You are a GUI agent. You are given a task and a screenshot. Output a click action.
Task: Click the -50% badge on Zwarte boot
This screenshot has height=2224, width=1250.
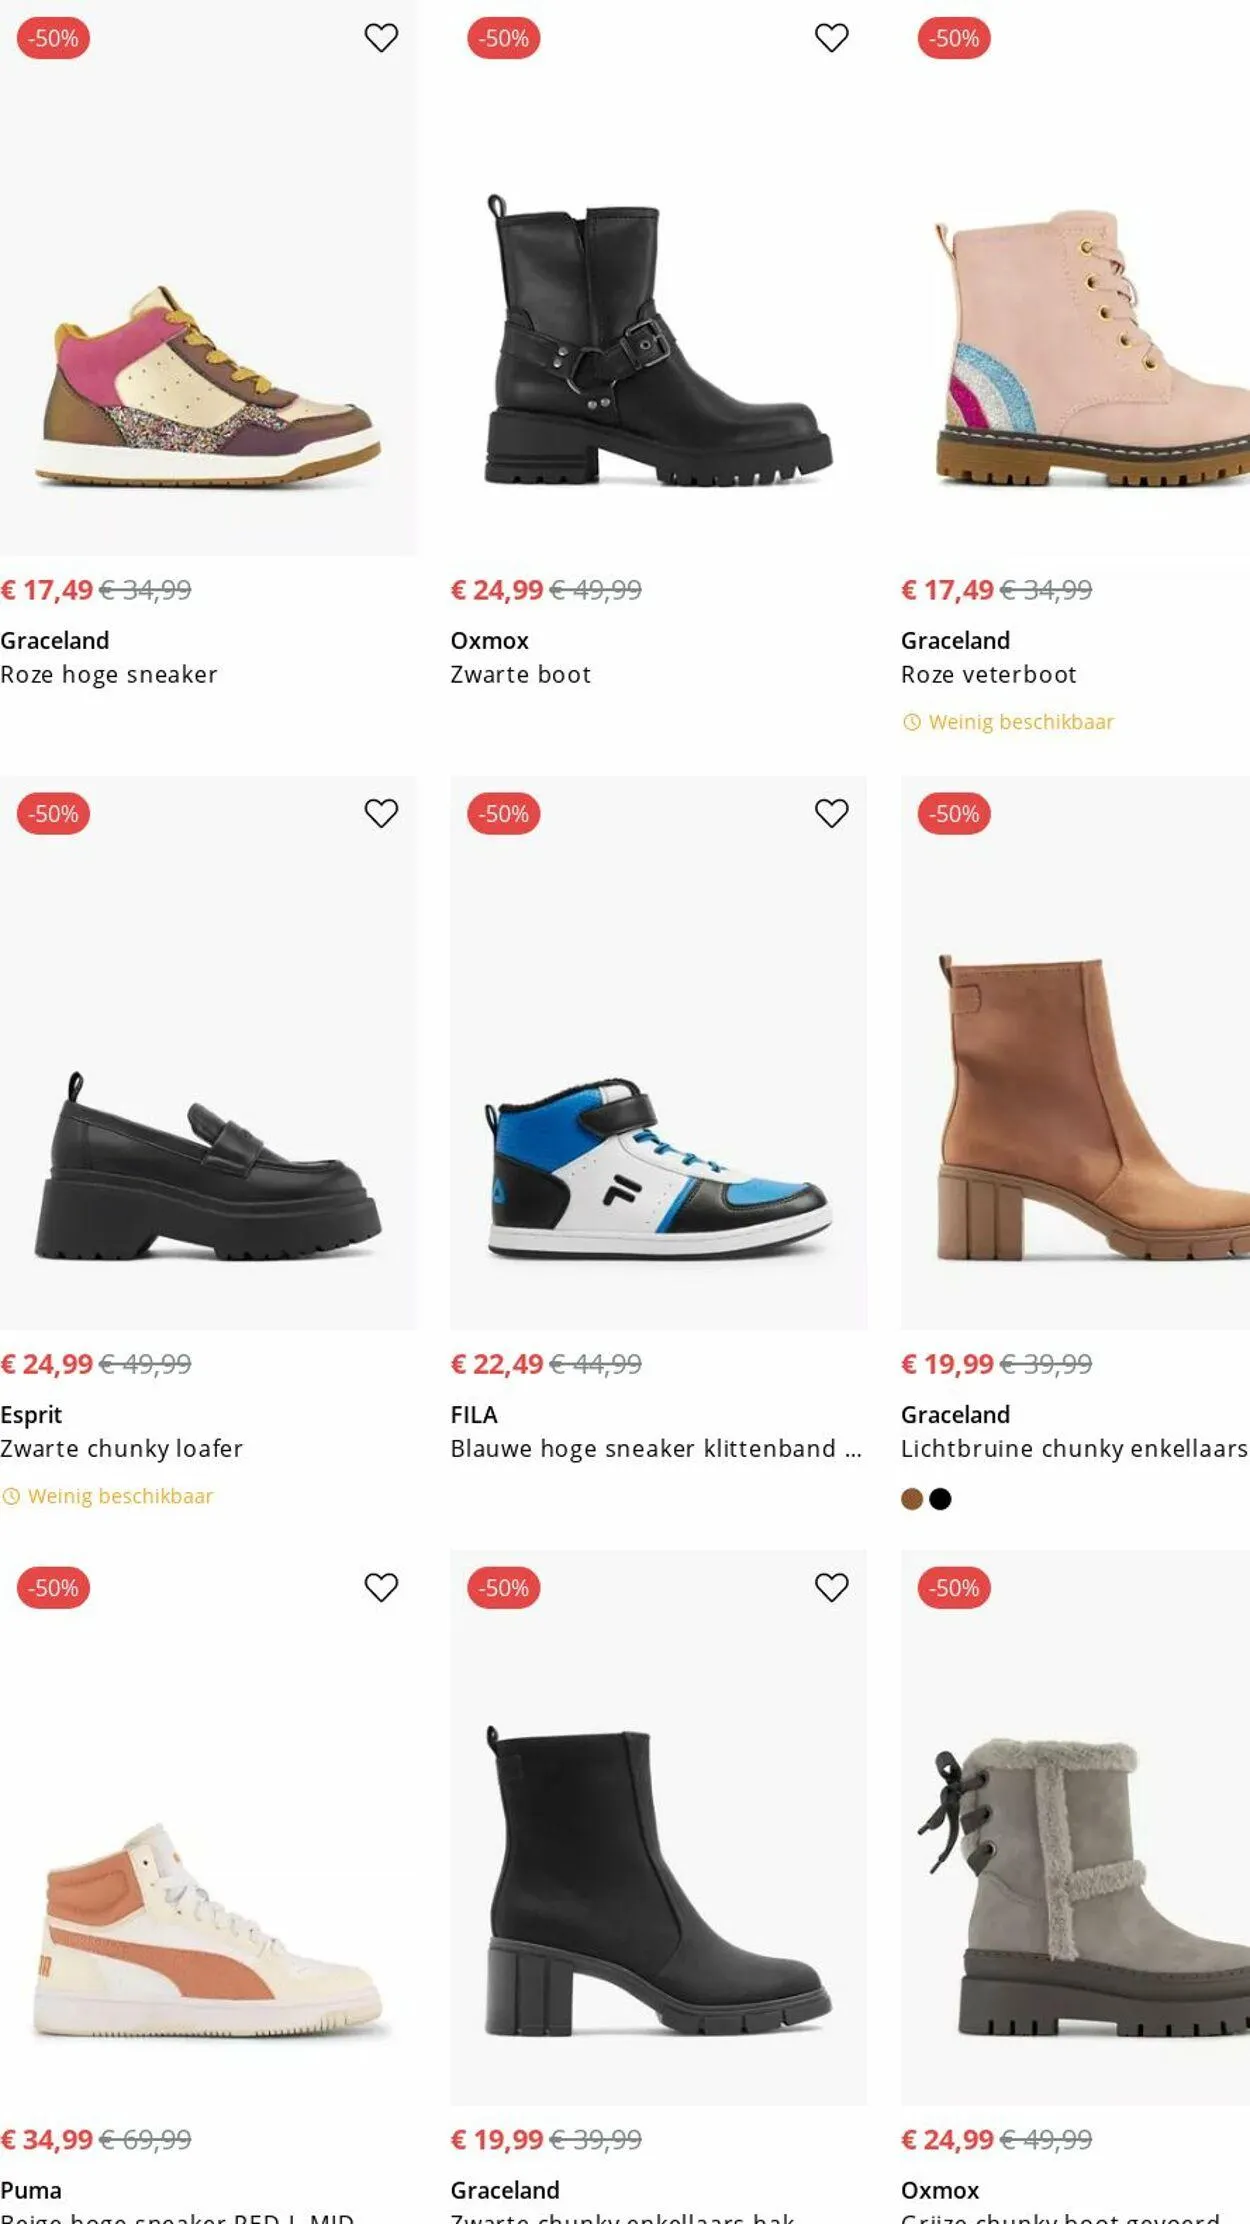(x=503, y=38)
